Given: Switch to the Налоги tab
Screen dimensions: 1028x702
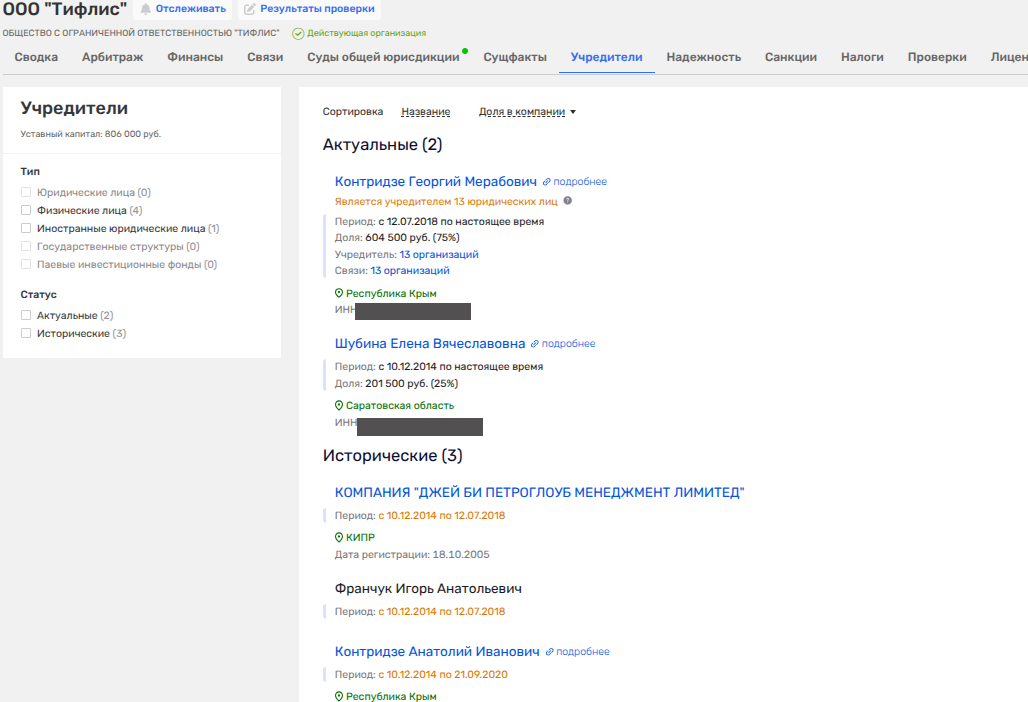Looking at the screenshot, I should (862, 57).
